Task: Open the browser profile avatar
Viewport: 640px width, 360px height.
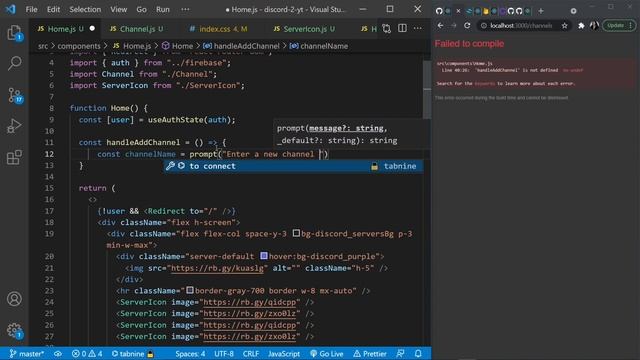Action: (594, 26)
